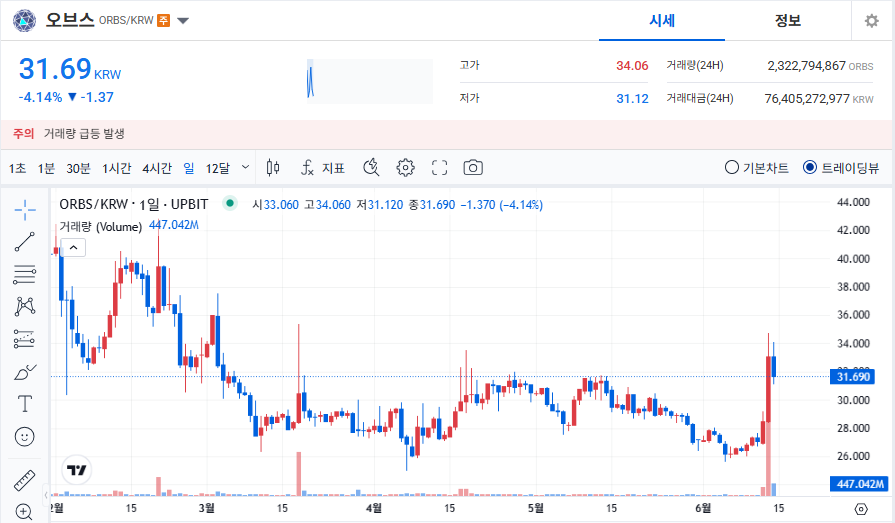
Task: Click the TradingView logo on chart
Action: tap(76, 470)
